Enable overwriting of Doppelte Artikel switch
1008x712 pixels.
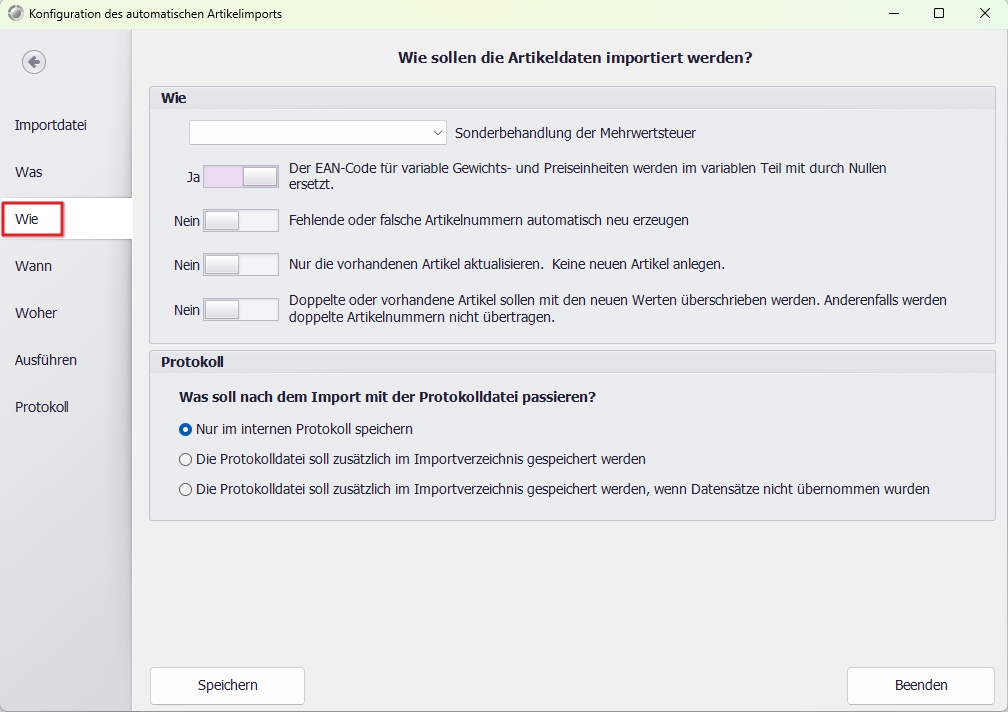click(241, 309)
